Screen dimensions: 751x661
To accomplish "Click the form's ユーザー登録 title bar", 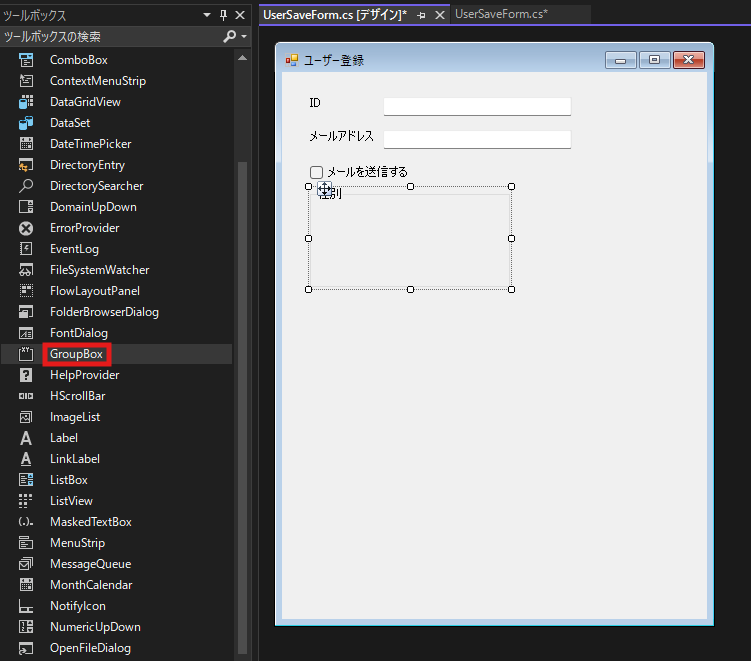I will point(494,60).
